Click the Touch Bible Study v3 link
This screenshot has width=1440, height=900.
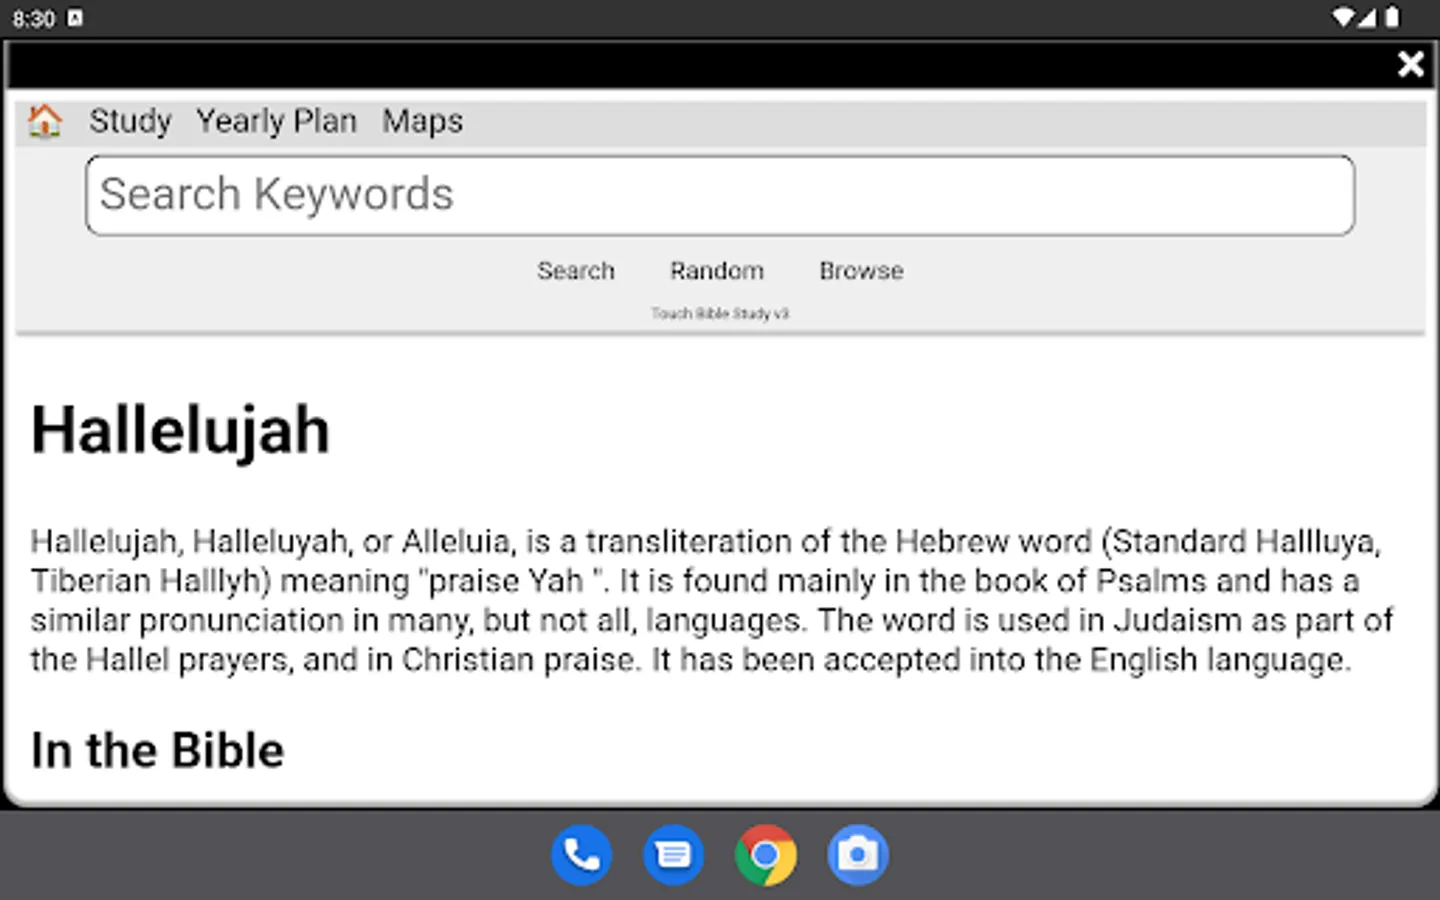[x=720, y=313]
